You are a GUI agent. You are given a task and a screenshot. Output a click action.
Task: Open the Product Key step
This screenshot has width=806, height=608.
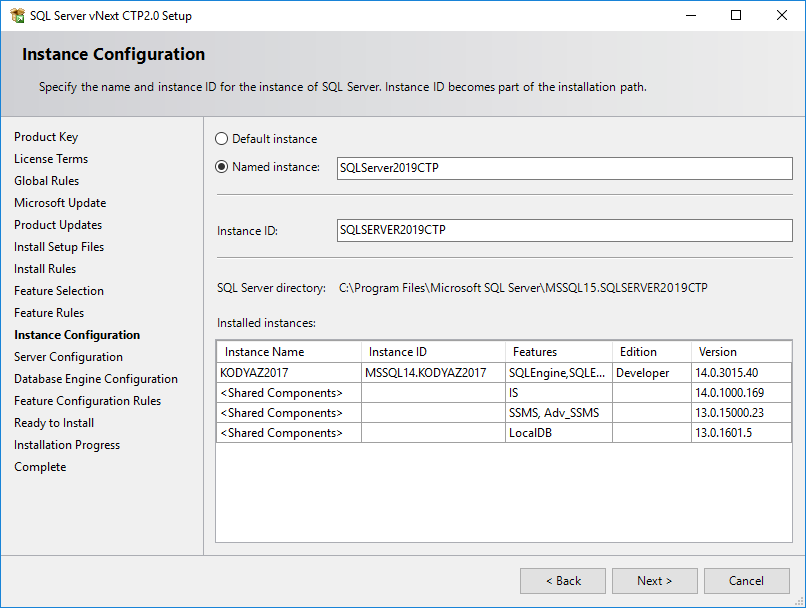[x=46, y=137]
